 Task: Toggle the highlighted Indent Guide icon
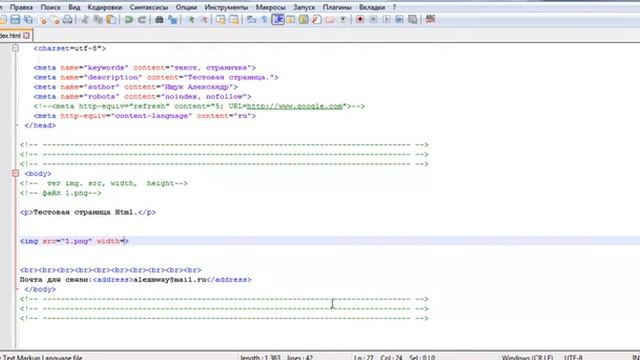[x=278, y=19]
